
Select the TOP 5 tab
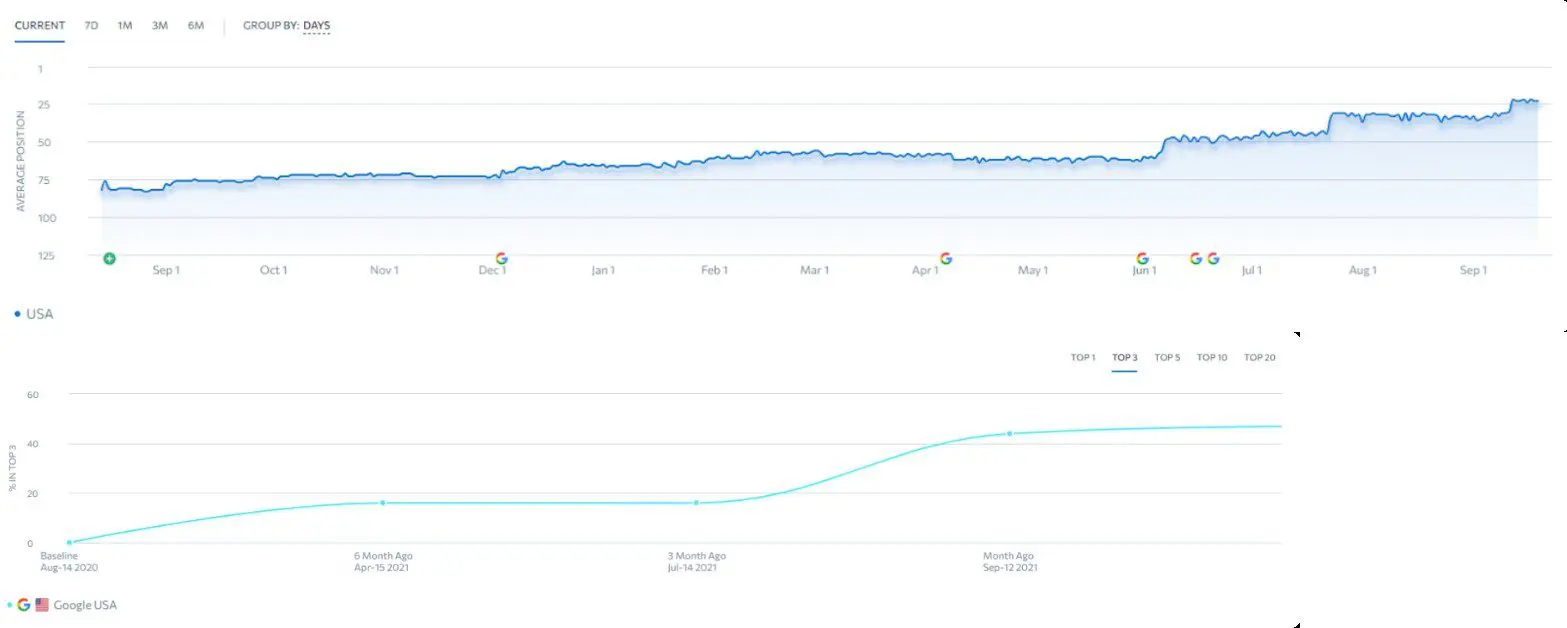click(1167, 357)
